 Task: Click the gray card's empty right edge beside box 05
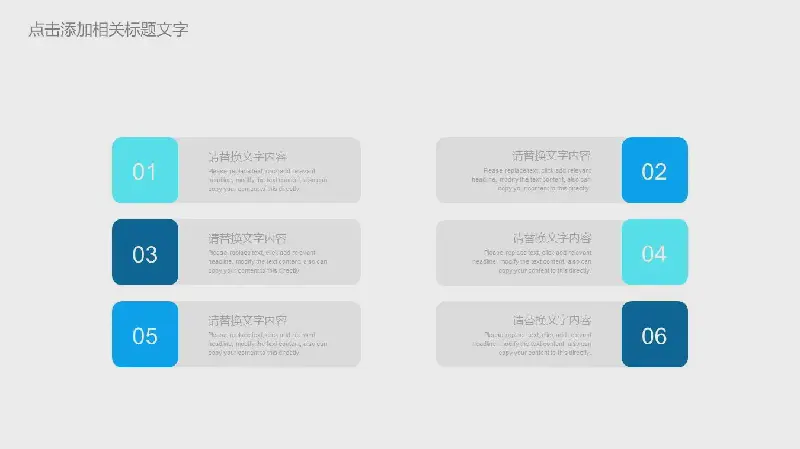346,335
